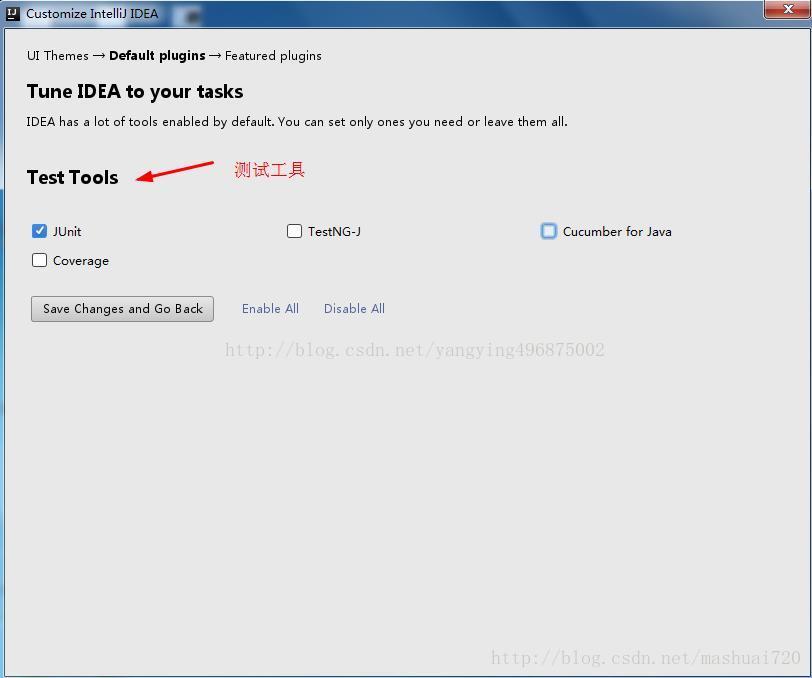Click the Coverage label text
812x678 pixels.
coord(80,260)
